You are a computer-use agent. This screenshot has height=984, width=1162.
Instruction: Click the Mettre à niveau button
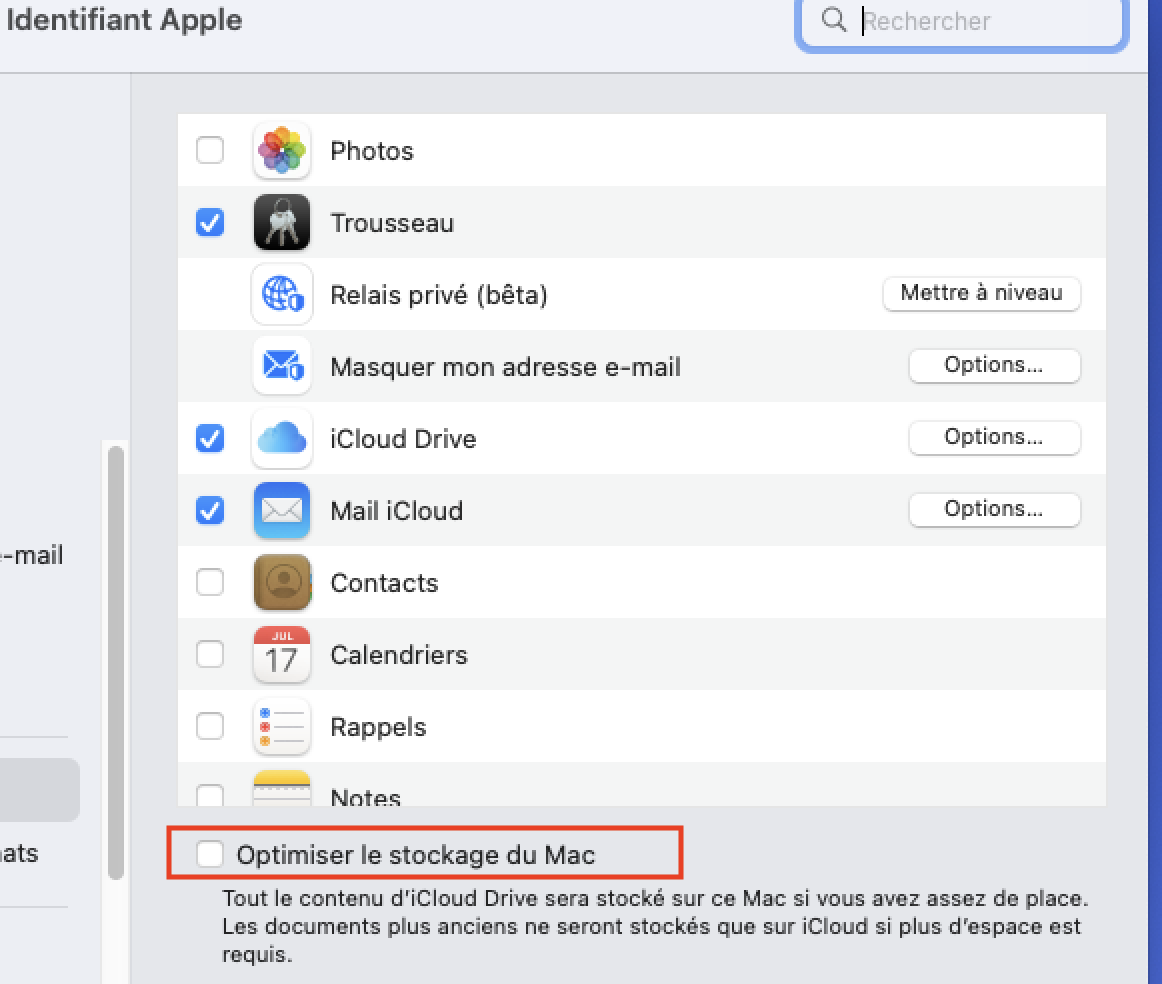(981, 293)
